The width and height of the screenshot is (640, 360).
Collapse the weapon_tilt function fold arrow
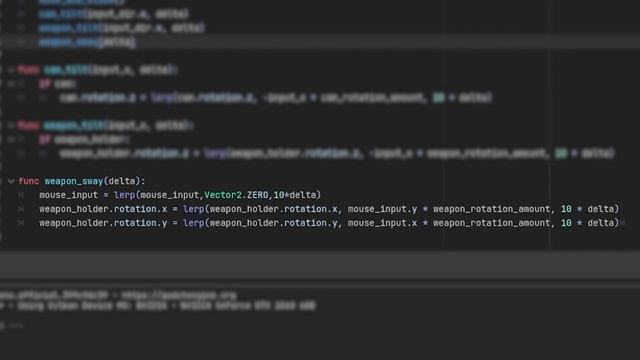point(11,125)
